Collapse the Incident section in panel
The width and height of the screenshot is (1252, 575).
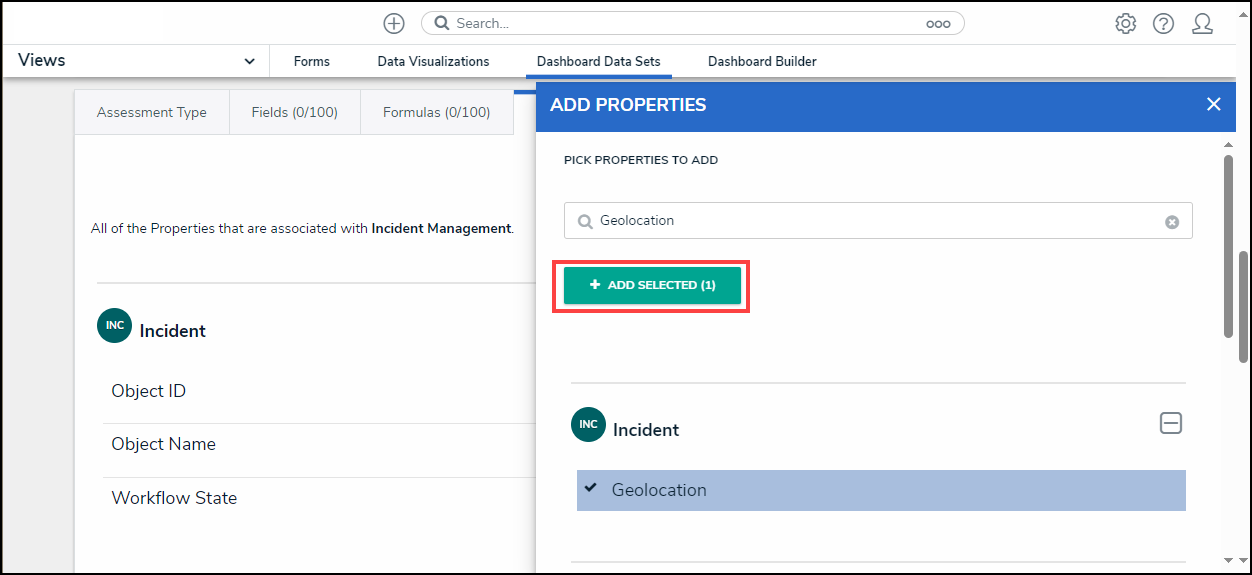pyautogui.click(x=1170, y=424)
